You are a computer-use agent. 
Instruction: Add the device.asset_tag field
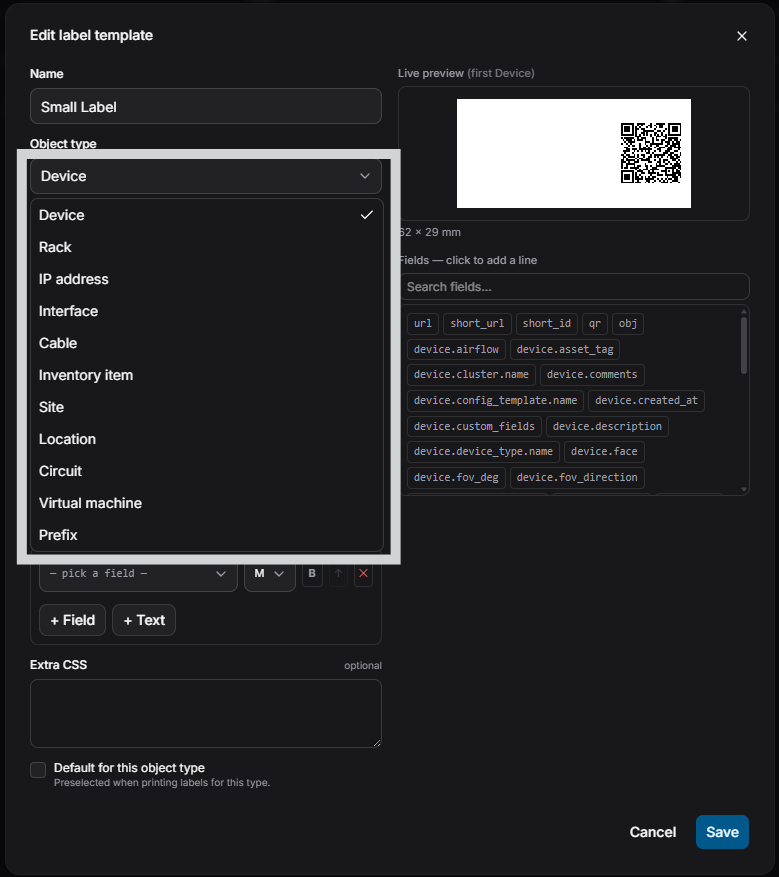(565, 350)
